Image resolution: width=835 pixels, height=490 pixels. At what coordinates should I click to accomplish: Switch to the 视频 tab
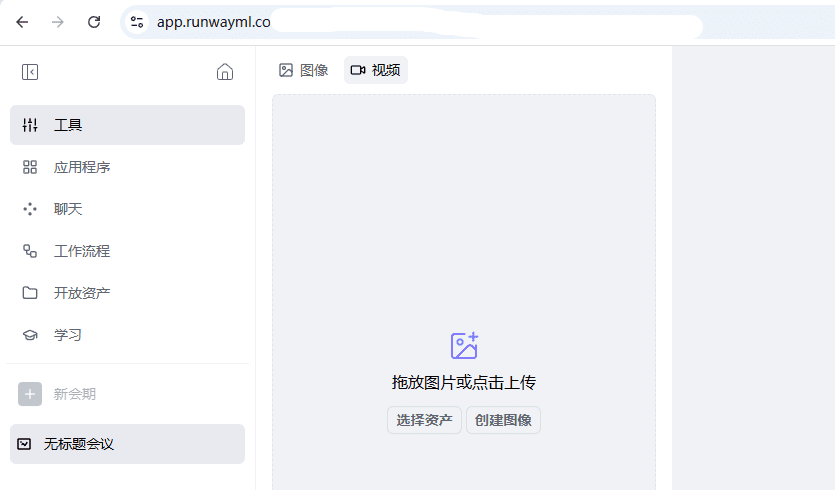[376, 70]
